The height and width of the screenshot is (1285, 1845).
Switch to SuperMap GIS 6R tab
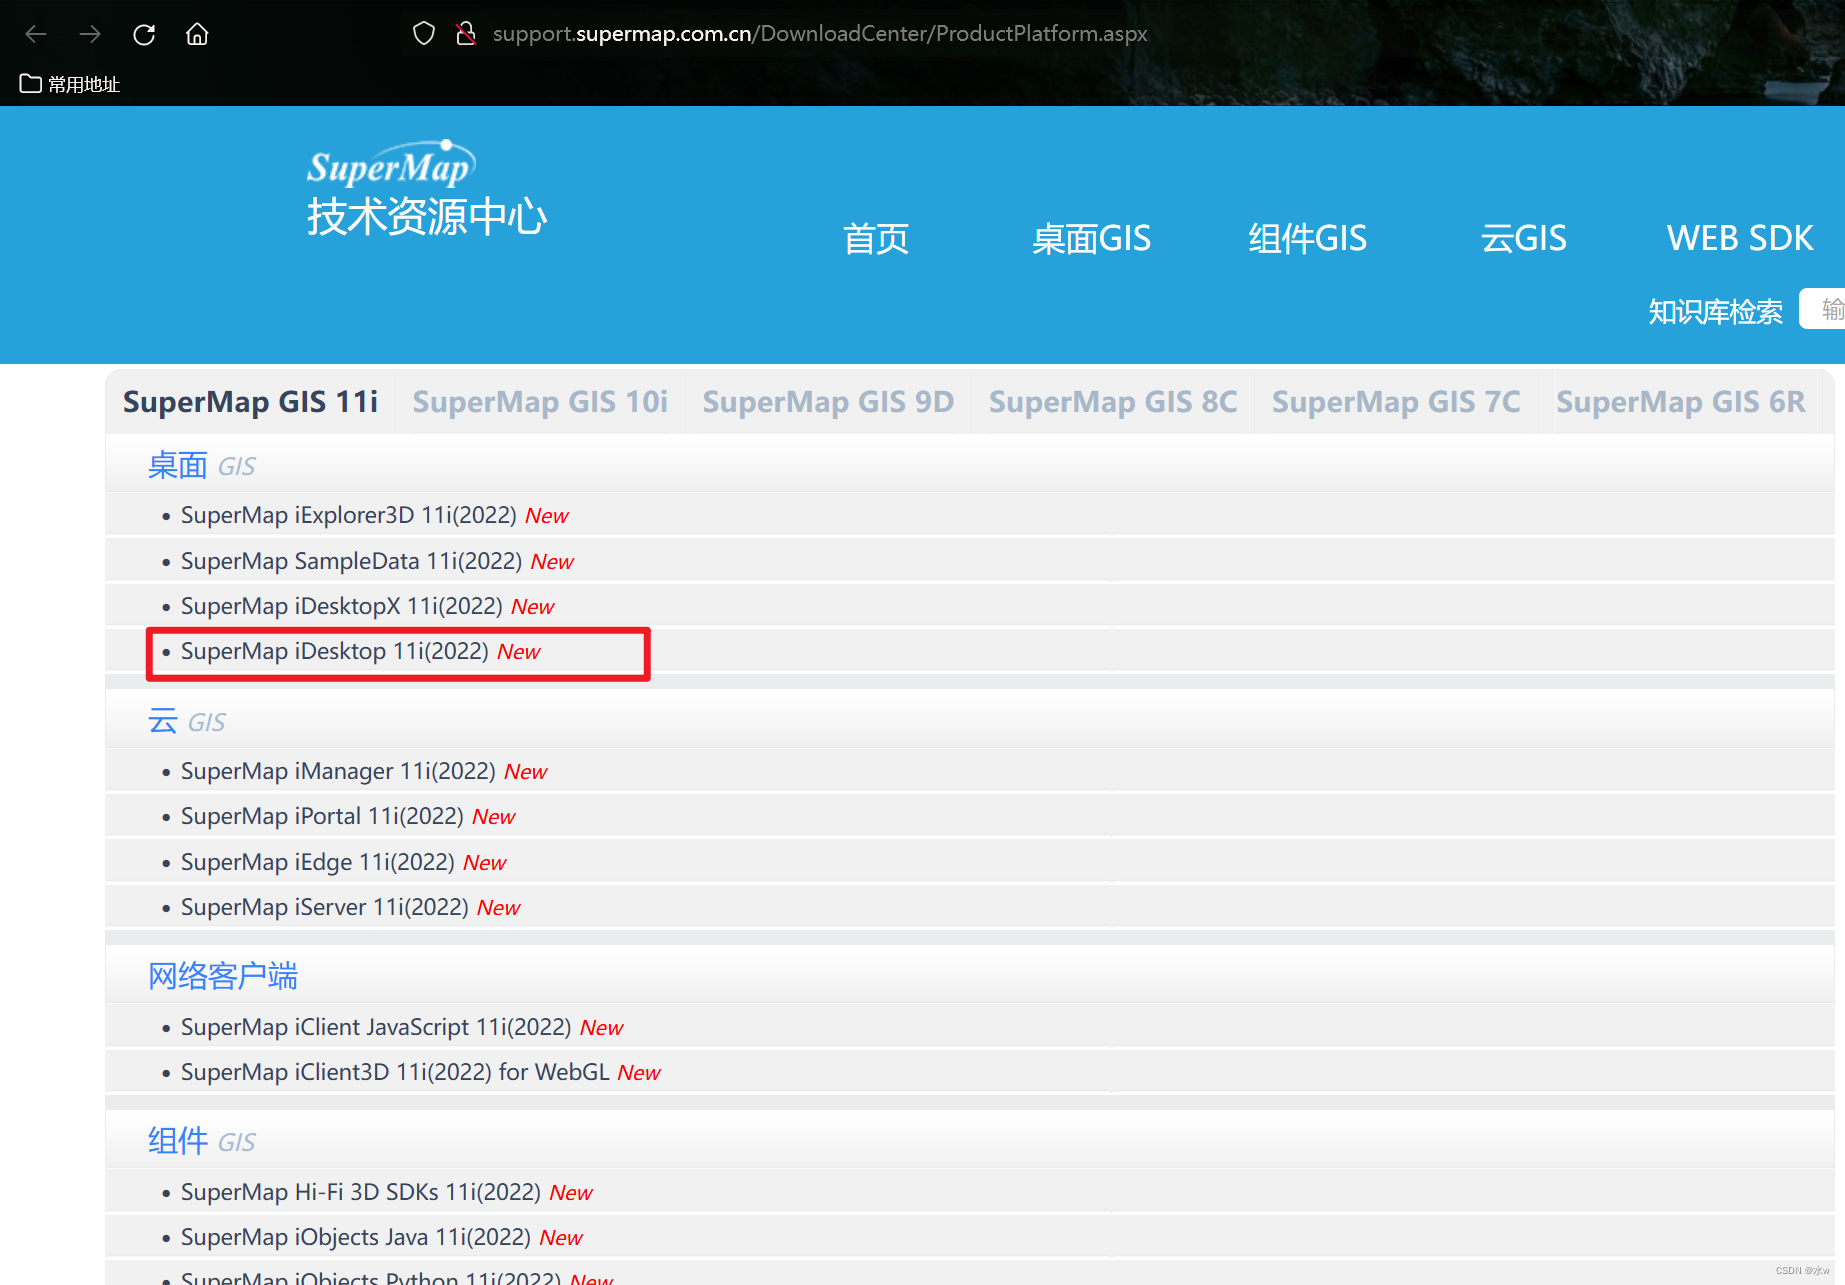pyautogui.click(x=1681, y=402)
